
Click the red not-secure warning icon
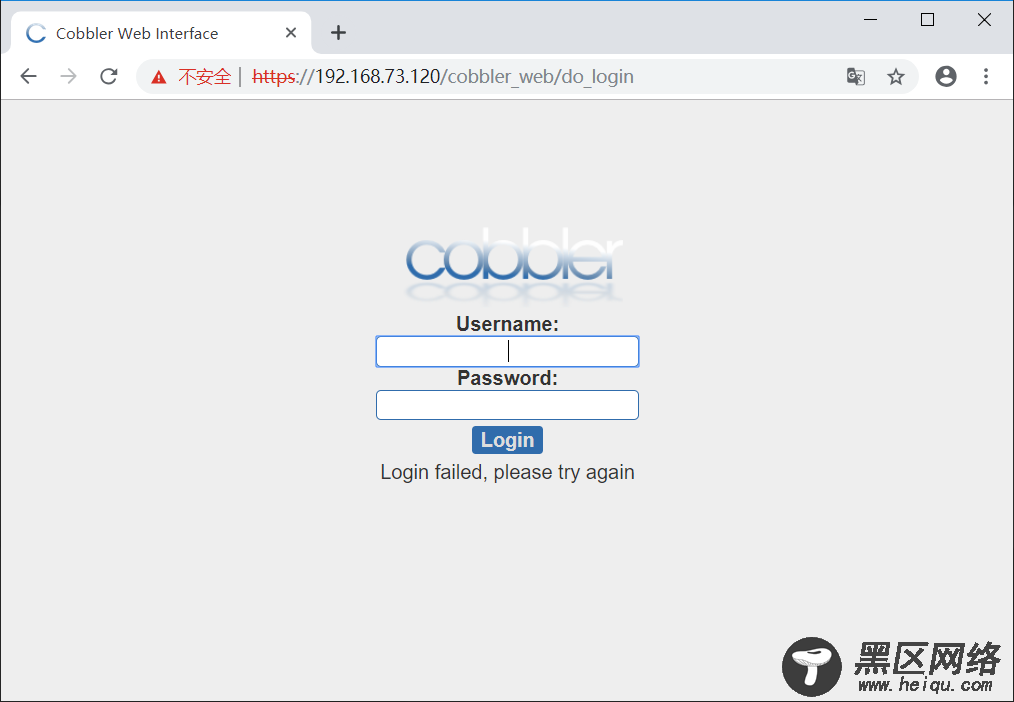point(158,77)
